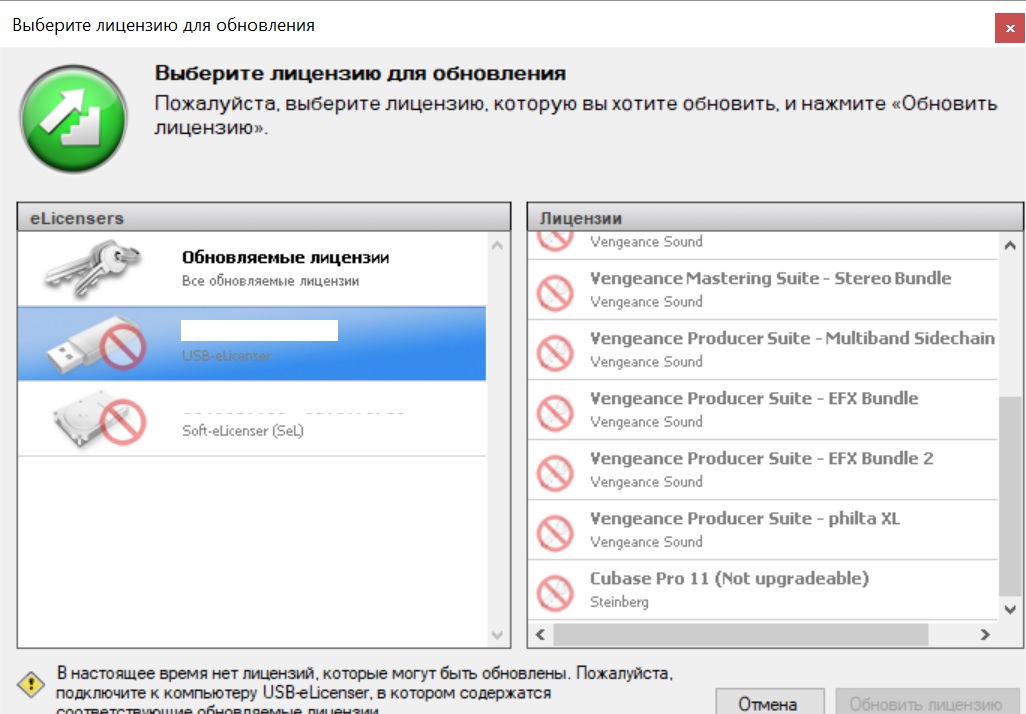The image size is (1026, 714).
Task: Click the Все обновляемые лицензии subtitle text
Action: tap(270, 281)
